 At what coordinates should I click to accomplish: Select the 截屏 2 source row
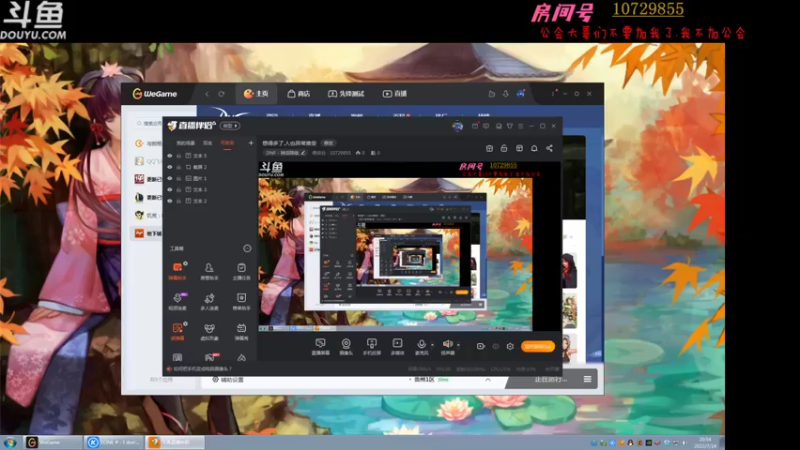point(210,167)
